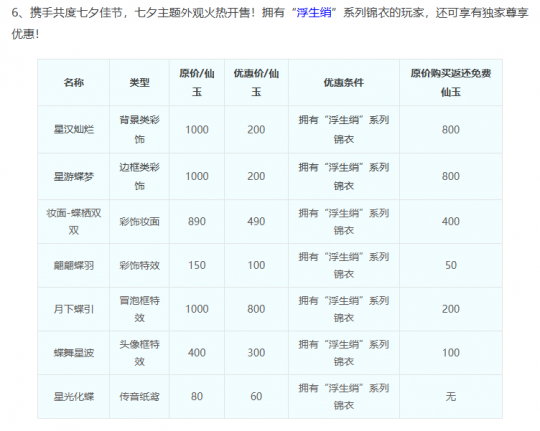Click the 原价购买返还免费仙玉 header
The width and height of the screenshot is (540, 431).
click(x=451, y=83)
